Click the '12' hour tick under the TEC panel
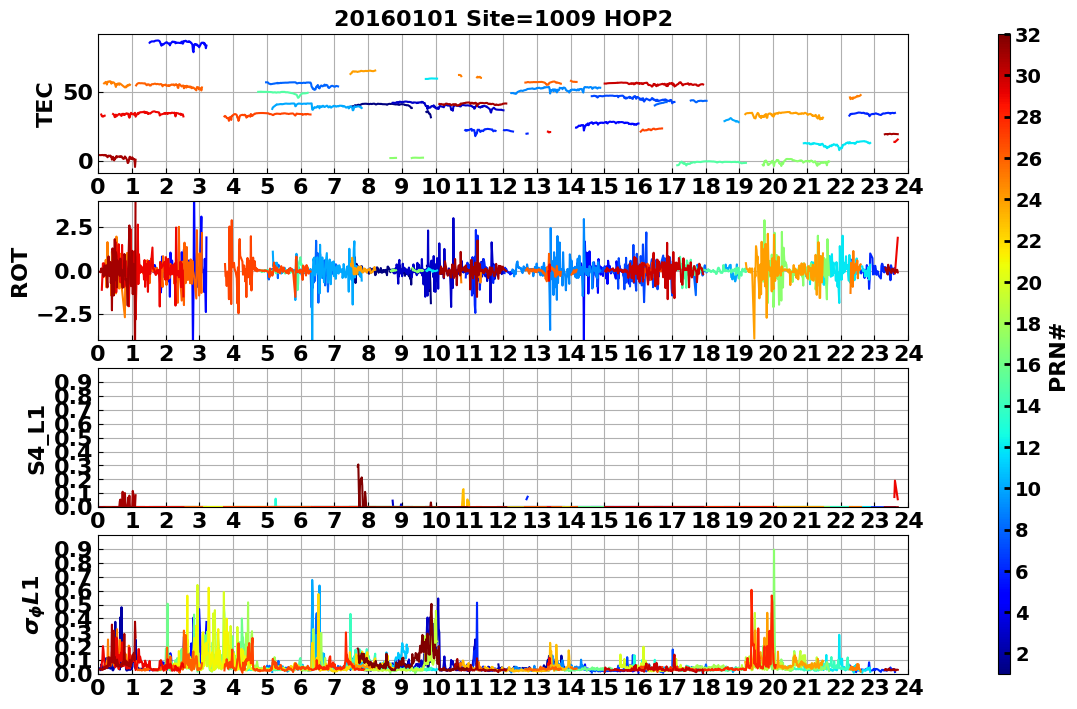 click(x=503, y=186)
